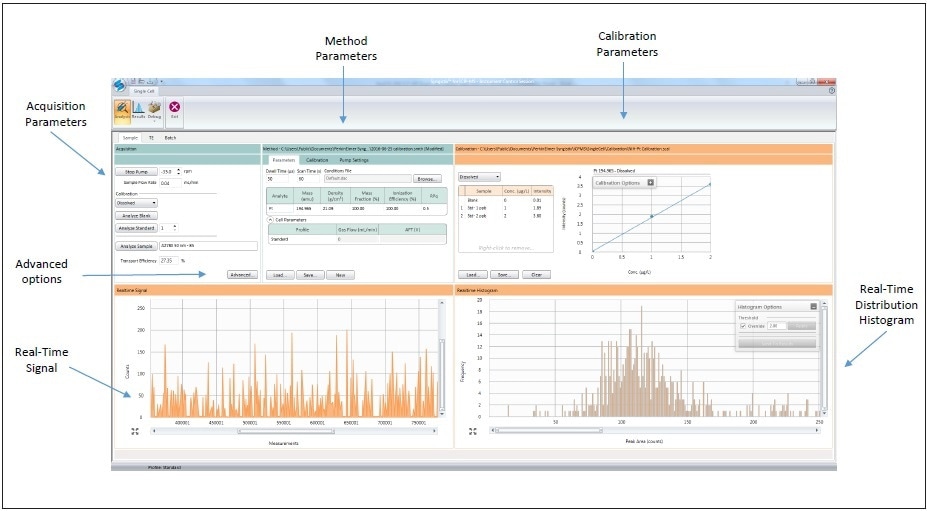Click Browse for conditions file
927x511 pixels.
pyautogui.click(x=427, y=179)
